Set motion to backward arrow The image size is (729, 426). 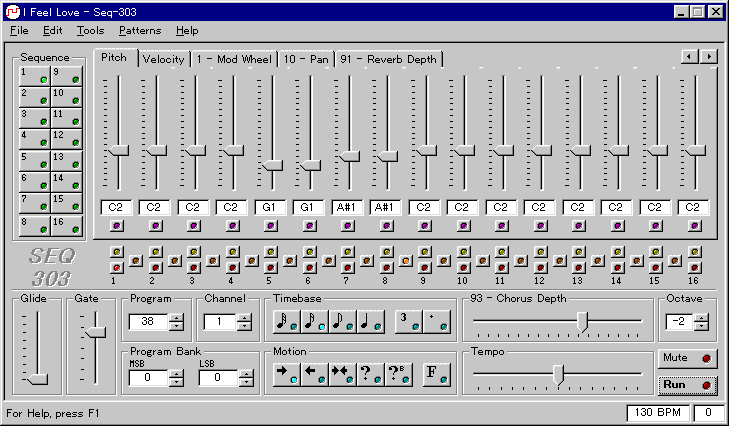(315, 375)
